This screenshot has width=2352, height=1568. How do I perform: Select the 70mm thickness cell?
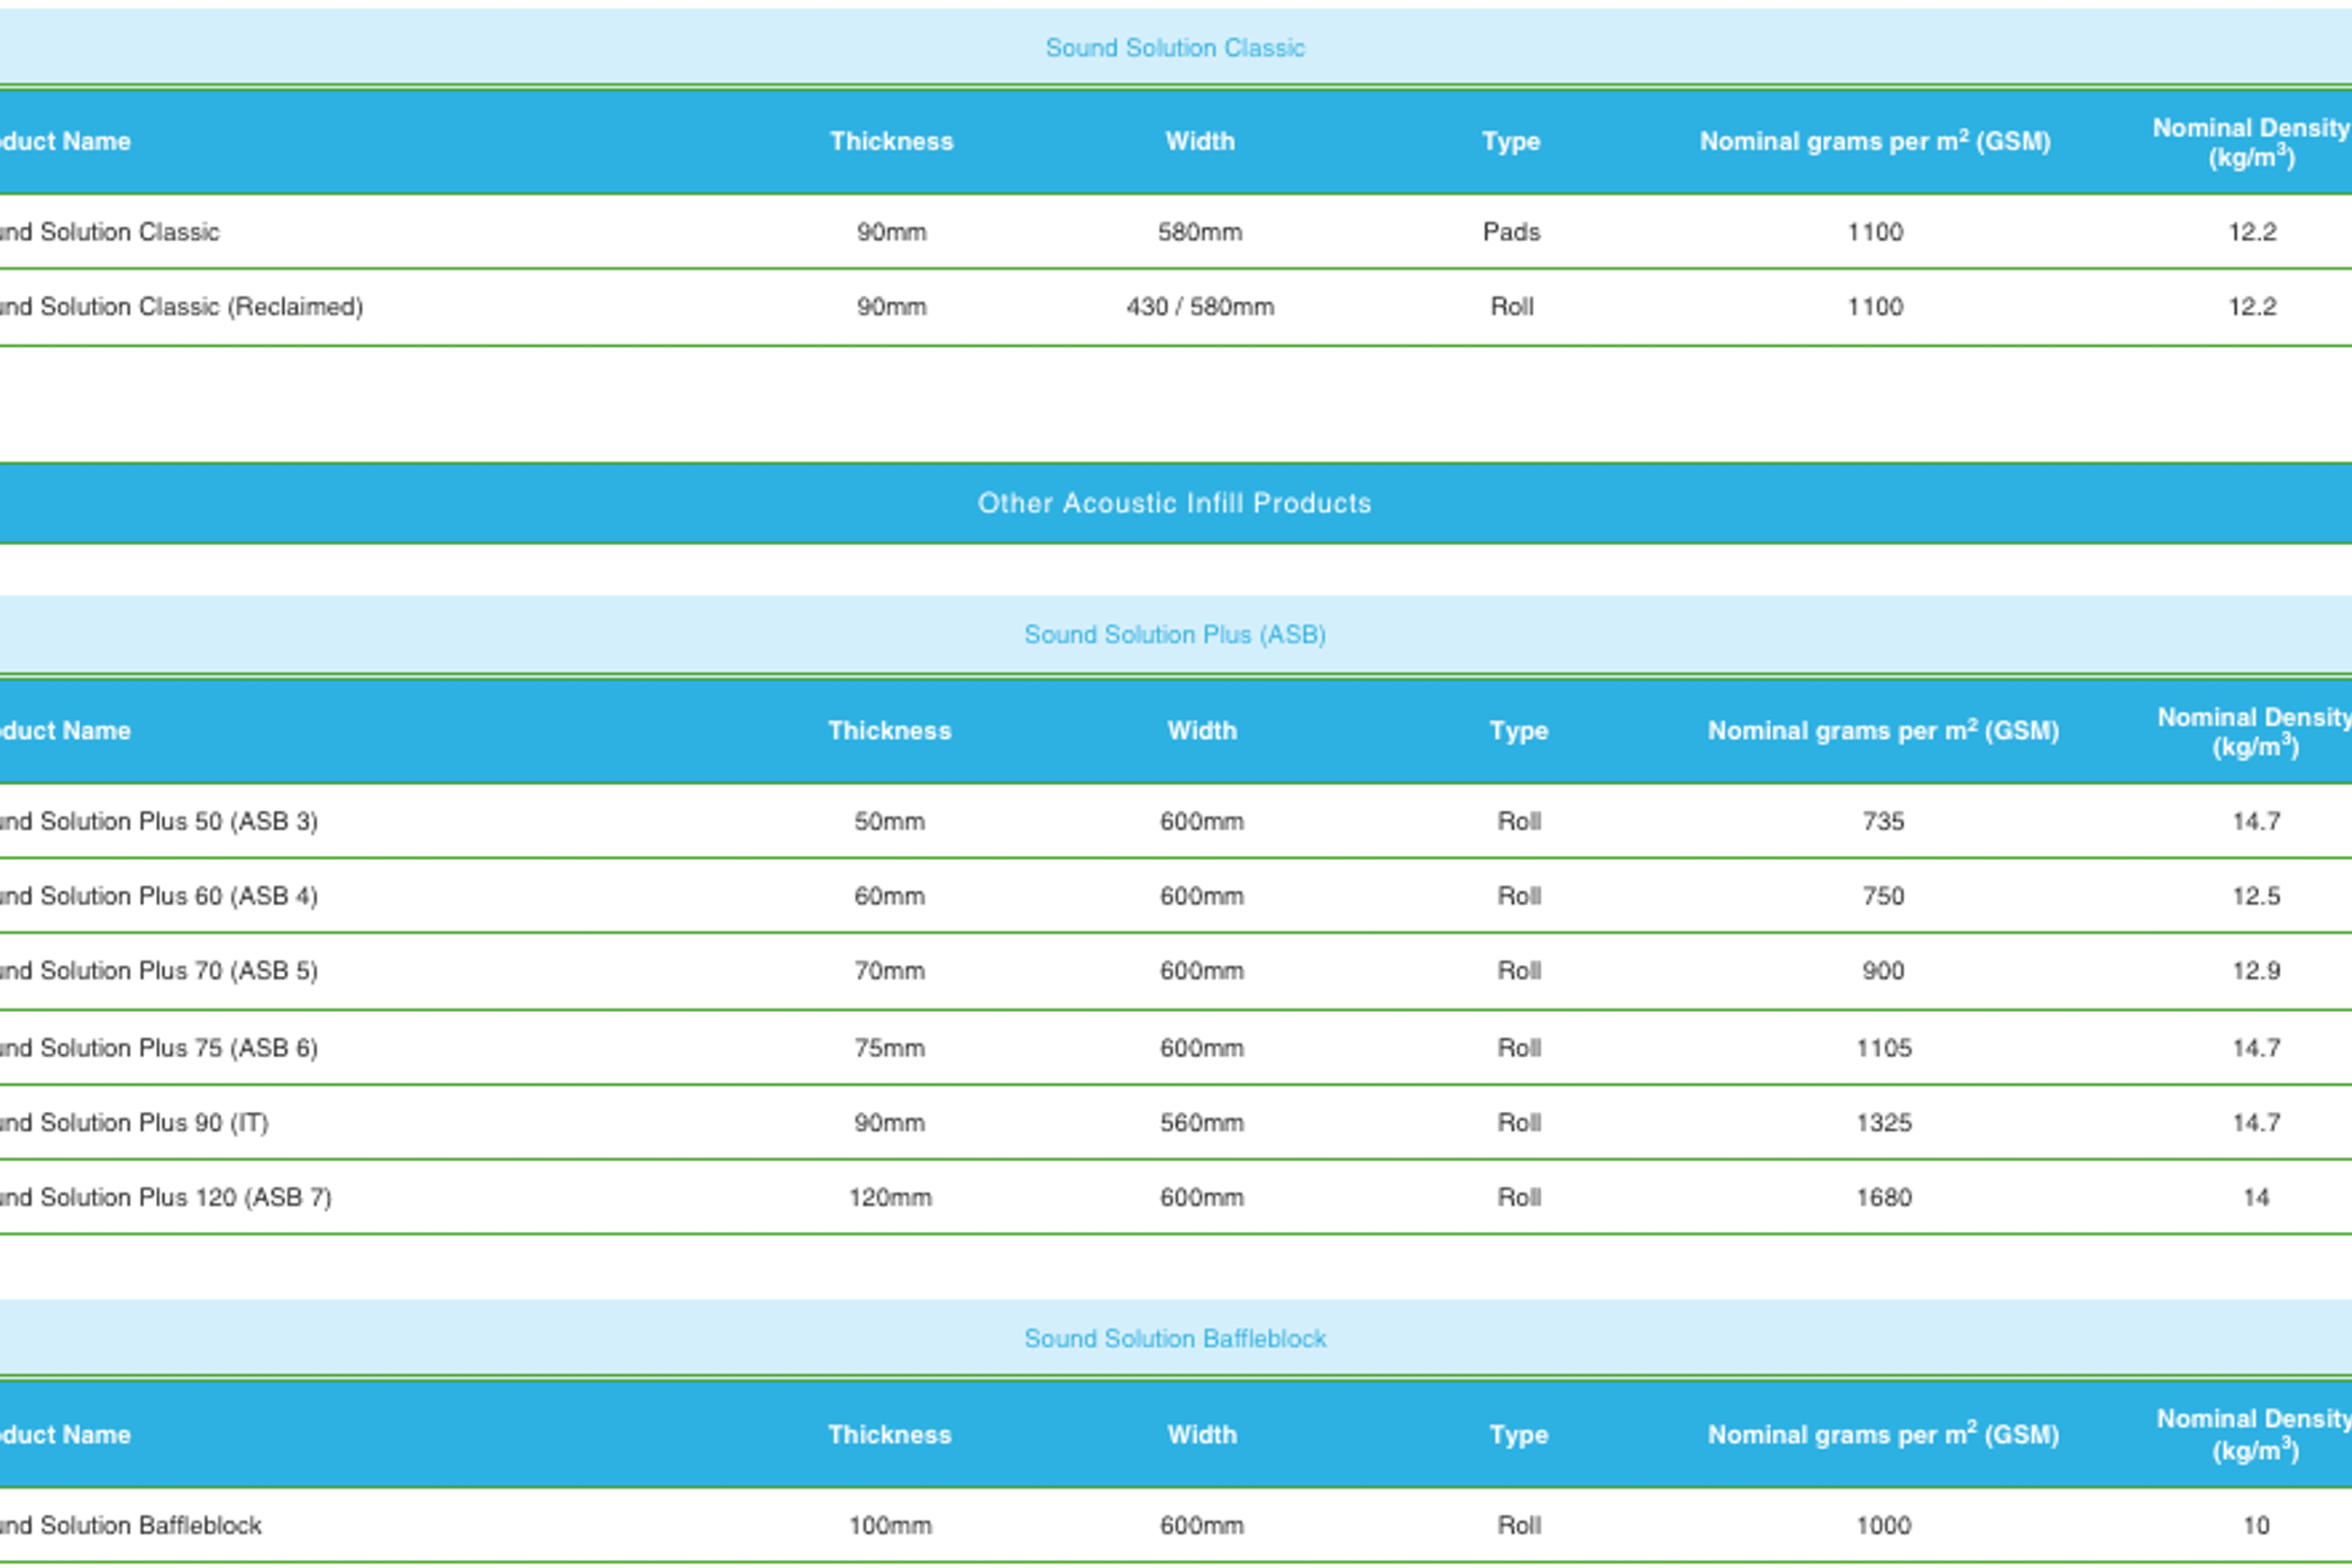889,972
